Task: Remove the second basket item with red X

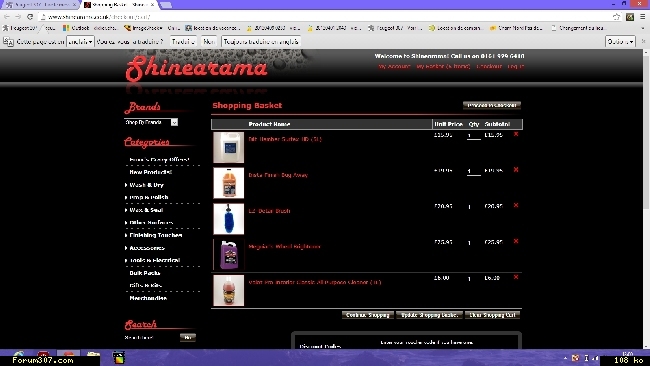Action: [x=516, y=170]
